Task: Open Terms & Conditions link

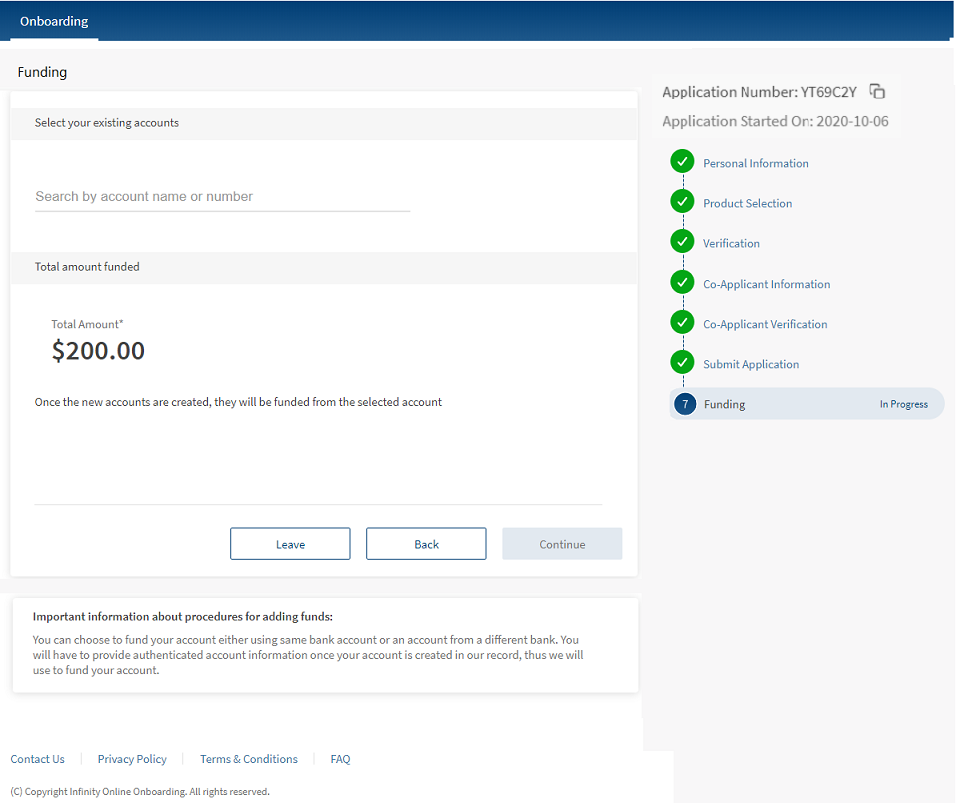Action: [249, 759]
